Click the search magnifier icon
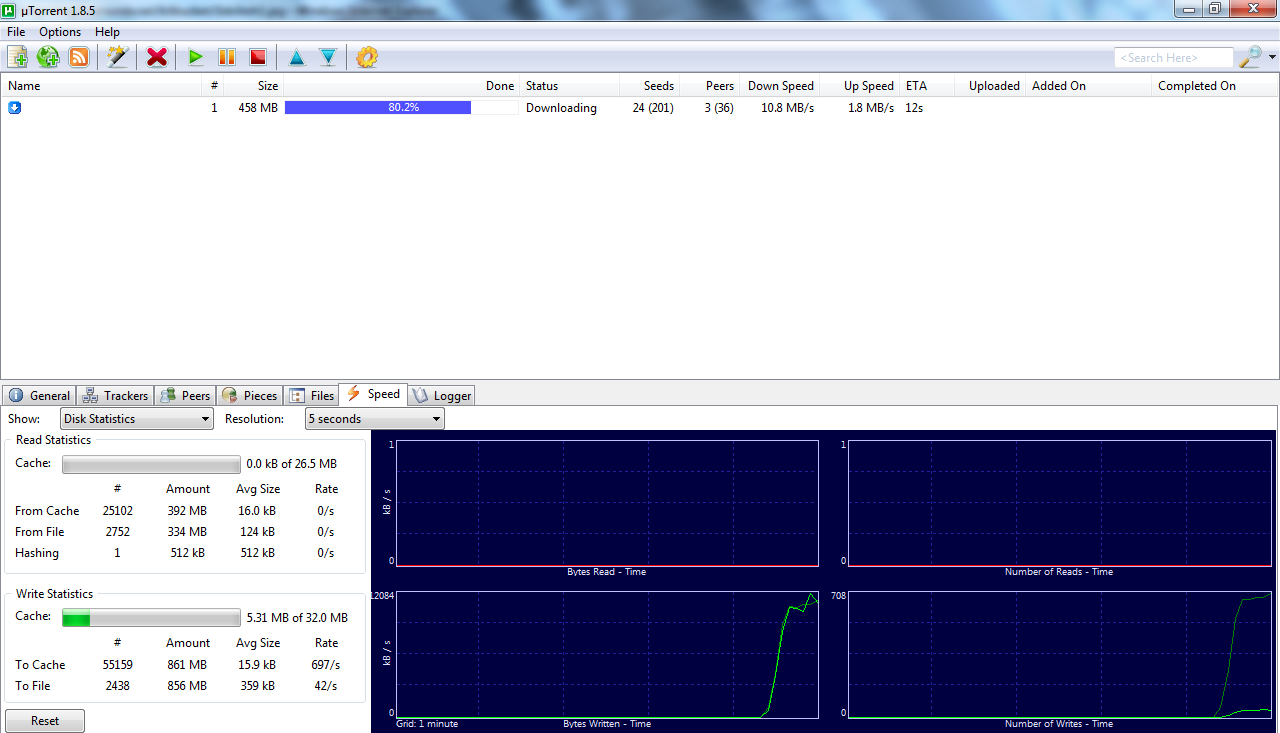This screenshot has width=1280, height=733. coord(1250,57)
